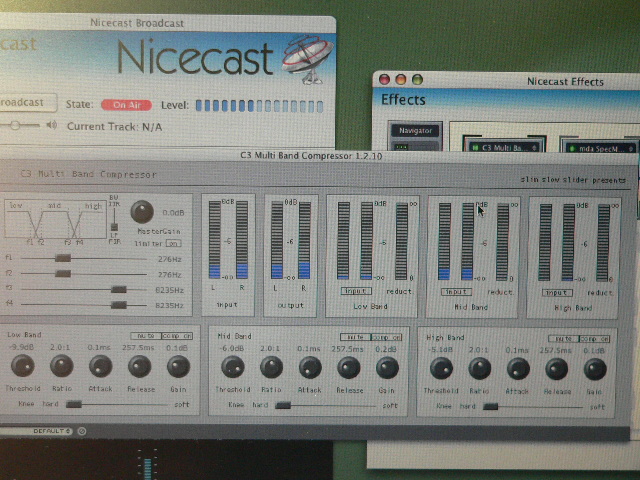Toggle comp on for the Mid Band
Screen dimensions: 640x480
click(387, 338)
